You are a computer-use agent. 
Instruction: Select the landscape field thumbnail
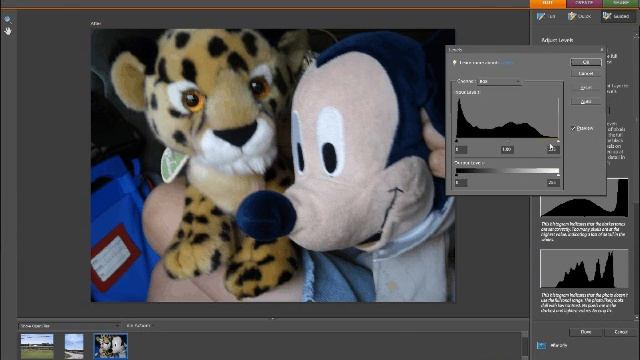coord(37,347)
